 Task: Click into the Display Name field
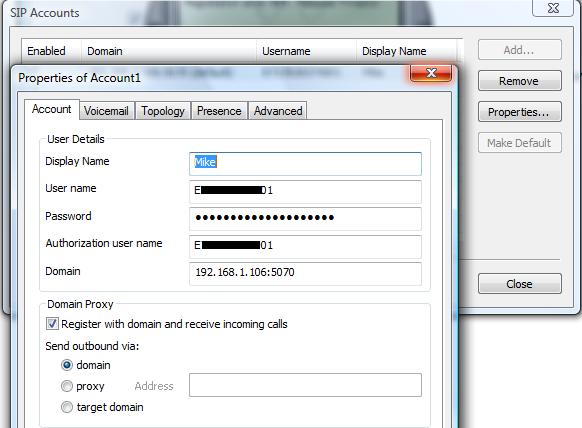pyautogui.click(x=305, y=163)
